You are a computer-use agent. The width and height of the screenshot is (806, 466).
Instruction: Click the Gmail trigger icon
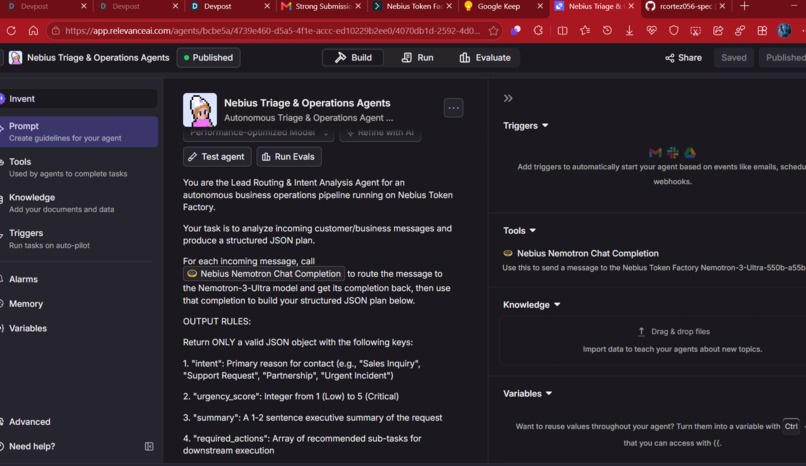[655, 153]
